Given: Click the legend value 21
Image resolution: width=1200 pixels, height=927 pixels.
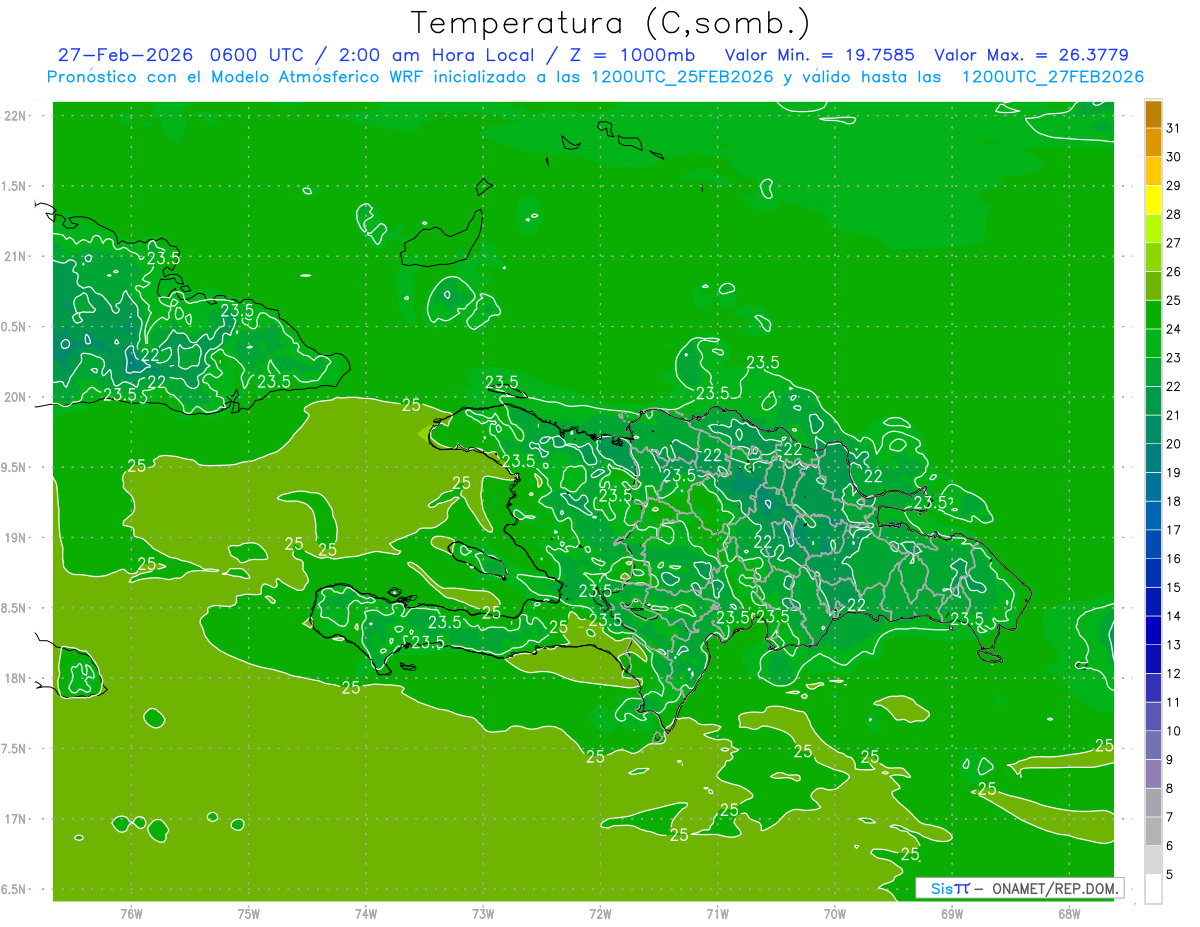Looking at the screenshot, I should tap(1174, 415).
